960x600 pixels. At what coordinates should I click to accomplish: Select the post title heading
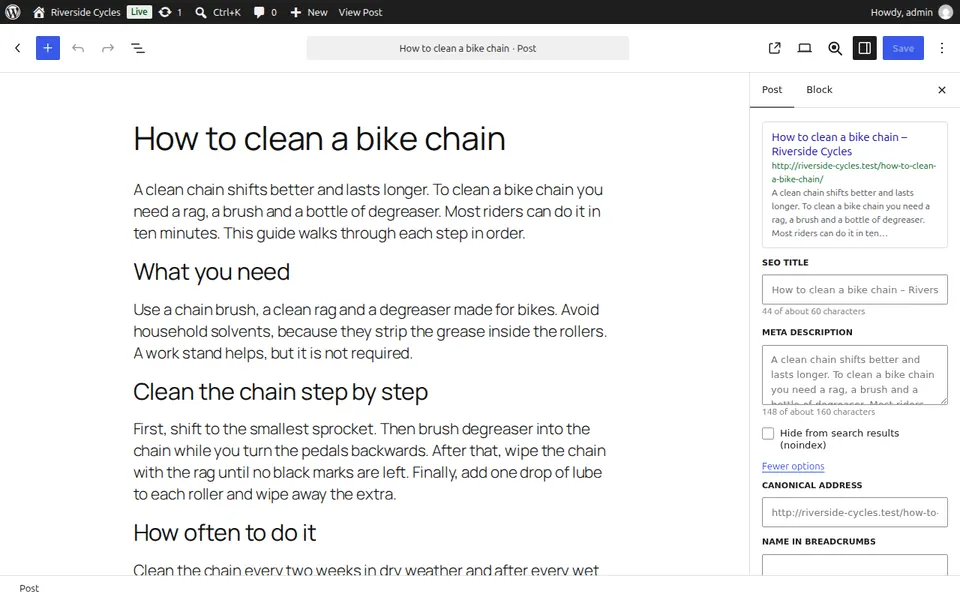tap(320, 138)
